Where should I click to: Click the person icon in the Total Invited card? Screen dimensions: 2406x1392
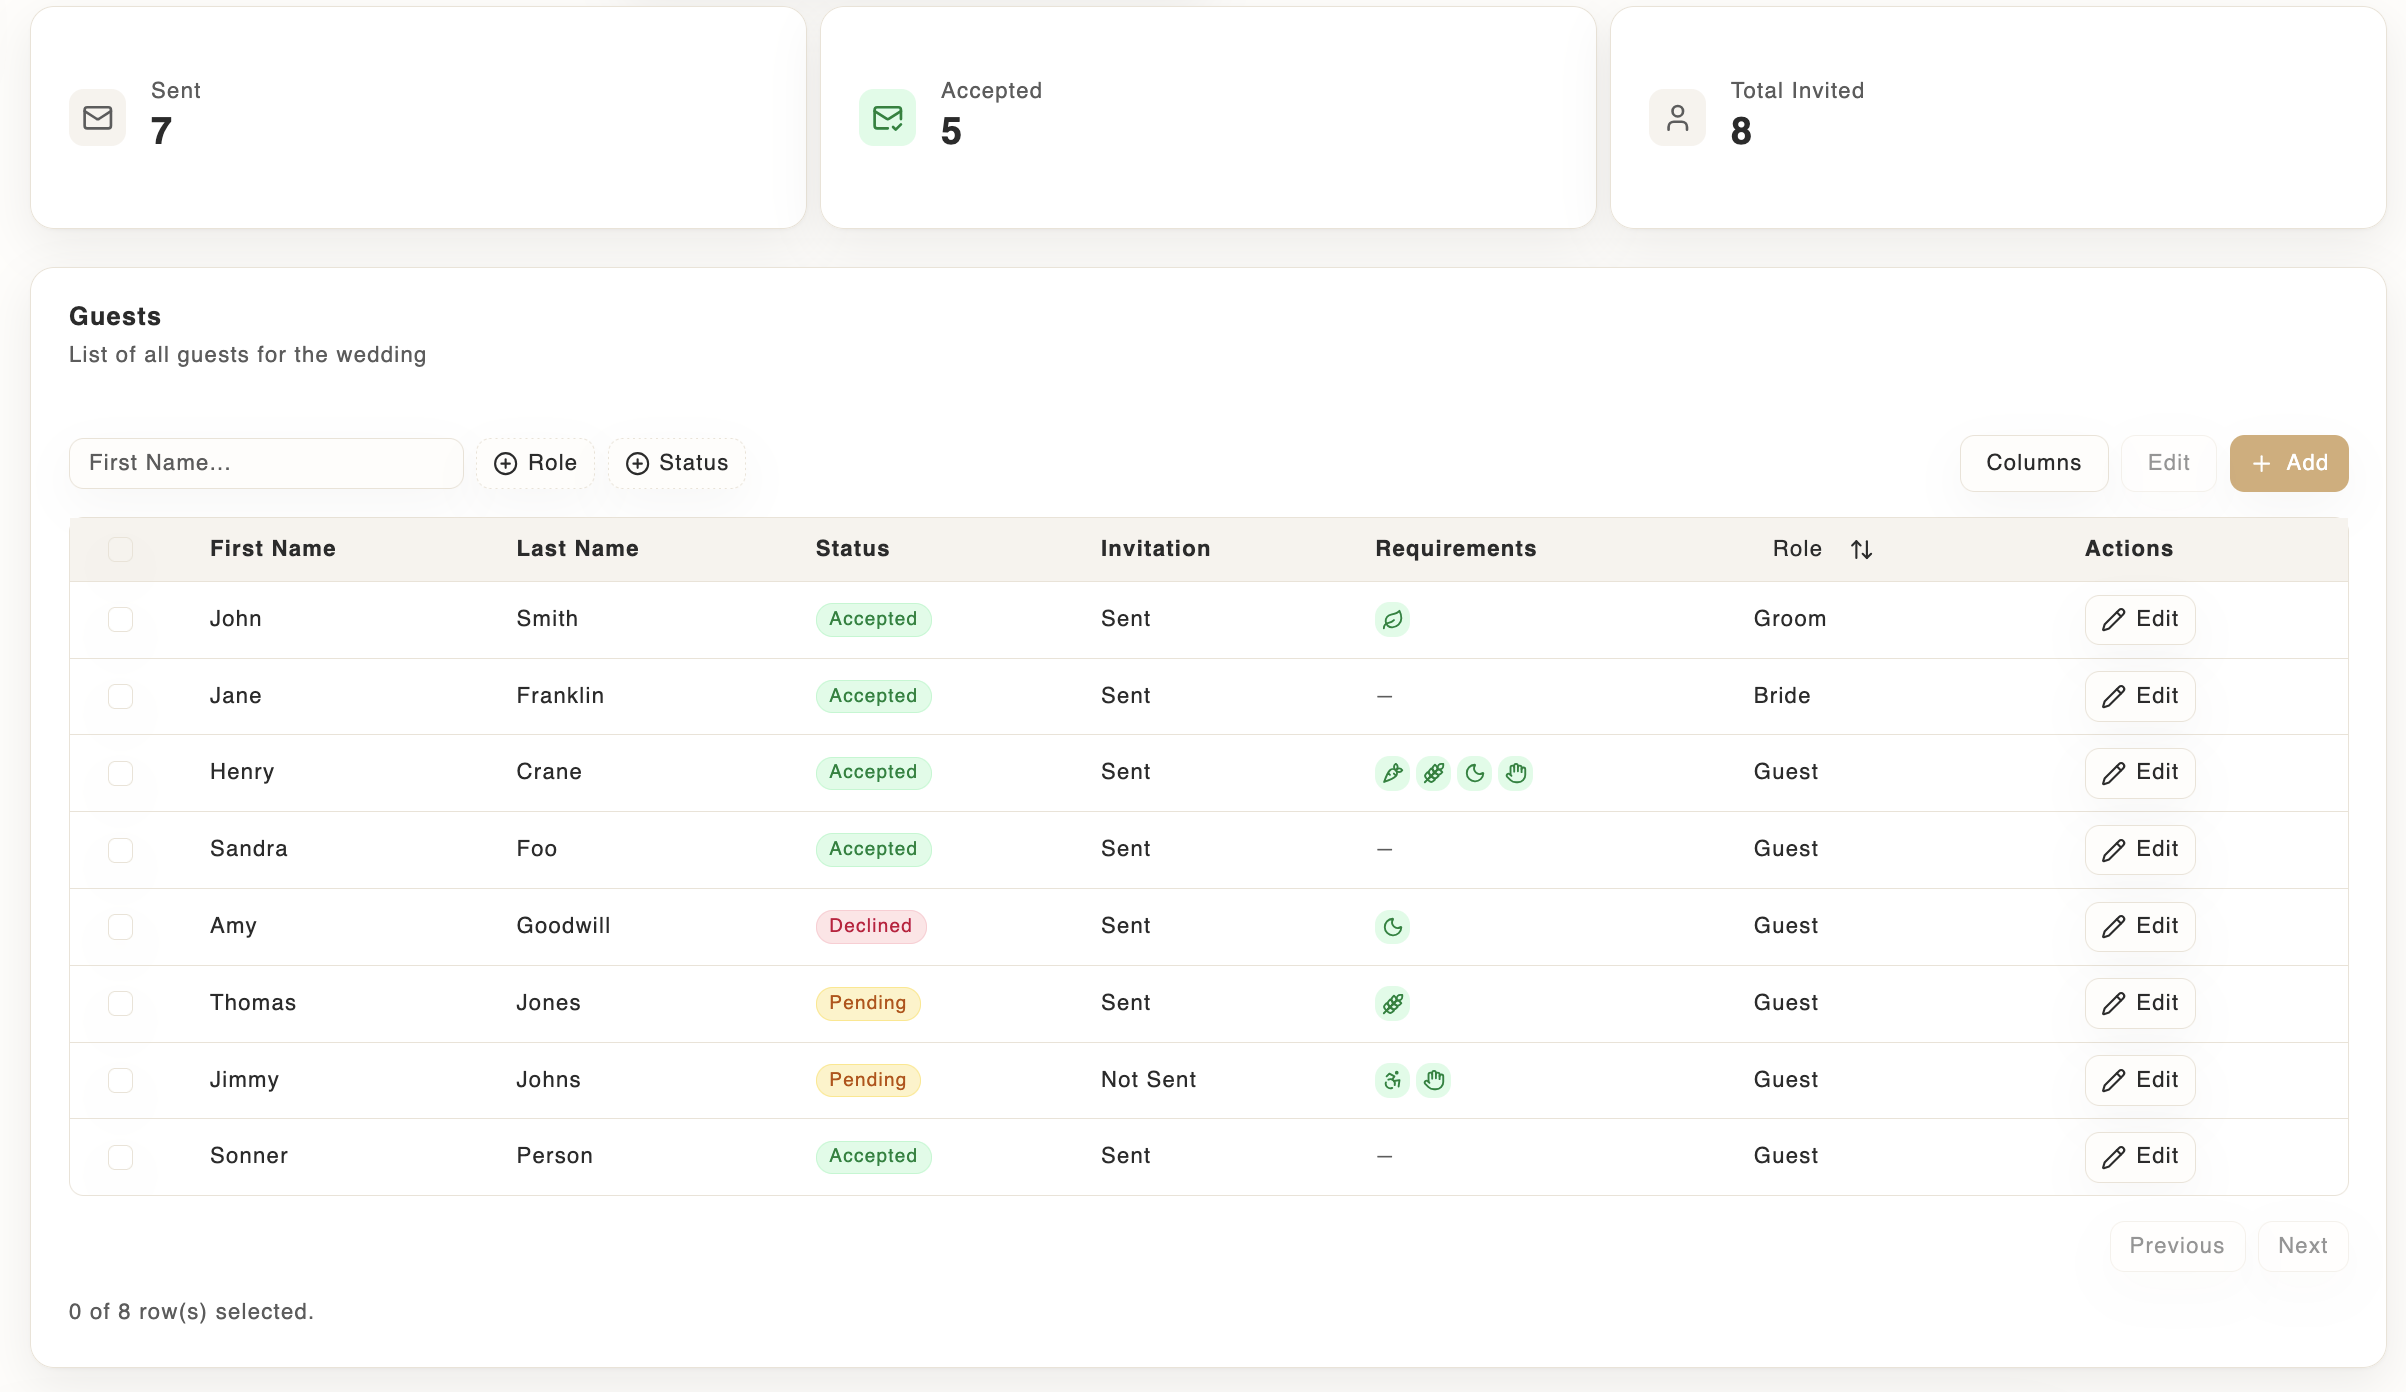pos(1677,117)
